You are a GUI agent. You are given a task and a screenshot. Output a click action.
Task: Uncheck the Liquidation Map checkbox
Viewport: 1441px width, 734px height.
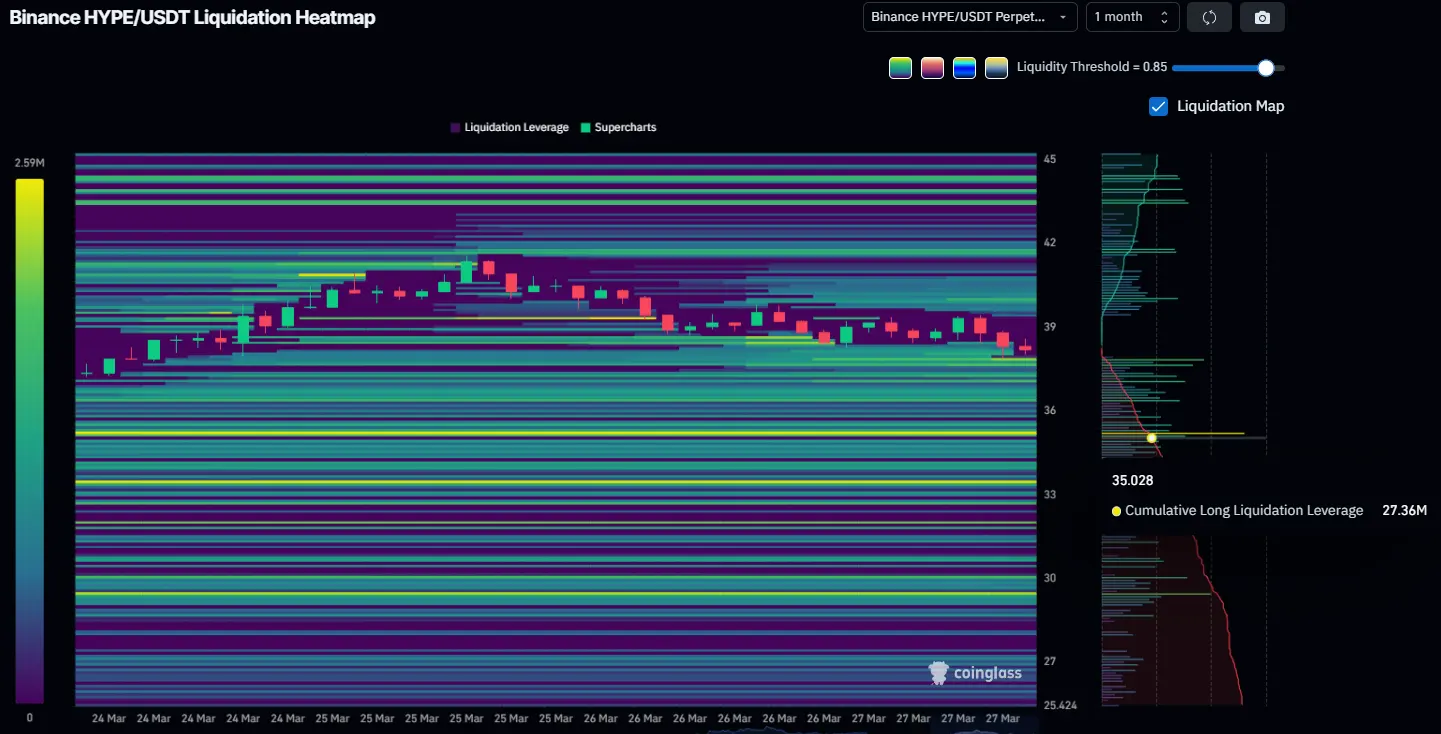coord(1158,106)
